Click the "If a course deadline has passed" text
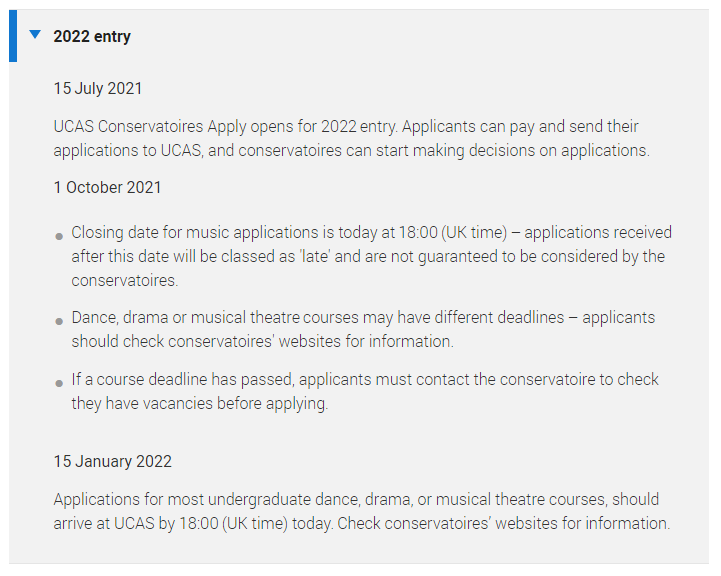721x576 pixels. 183,380
